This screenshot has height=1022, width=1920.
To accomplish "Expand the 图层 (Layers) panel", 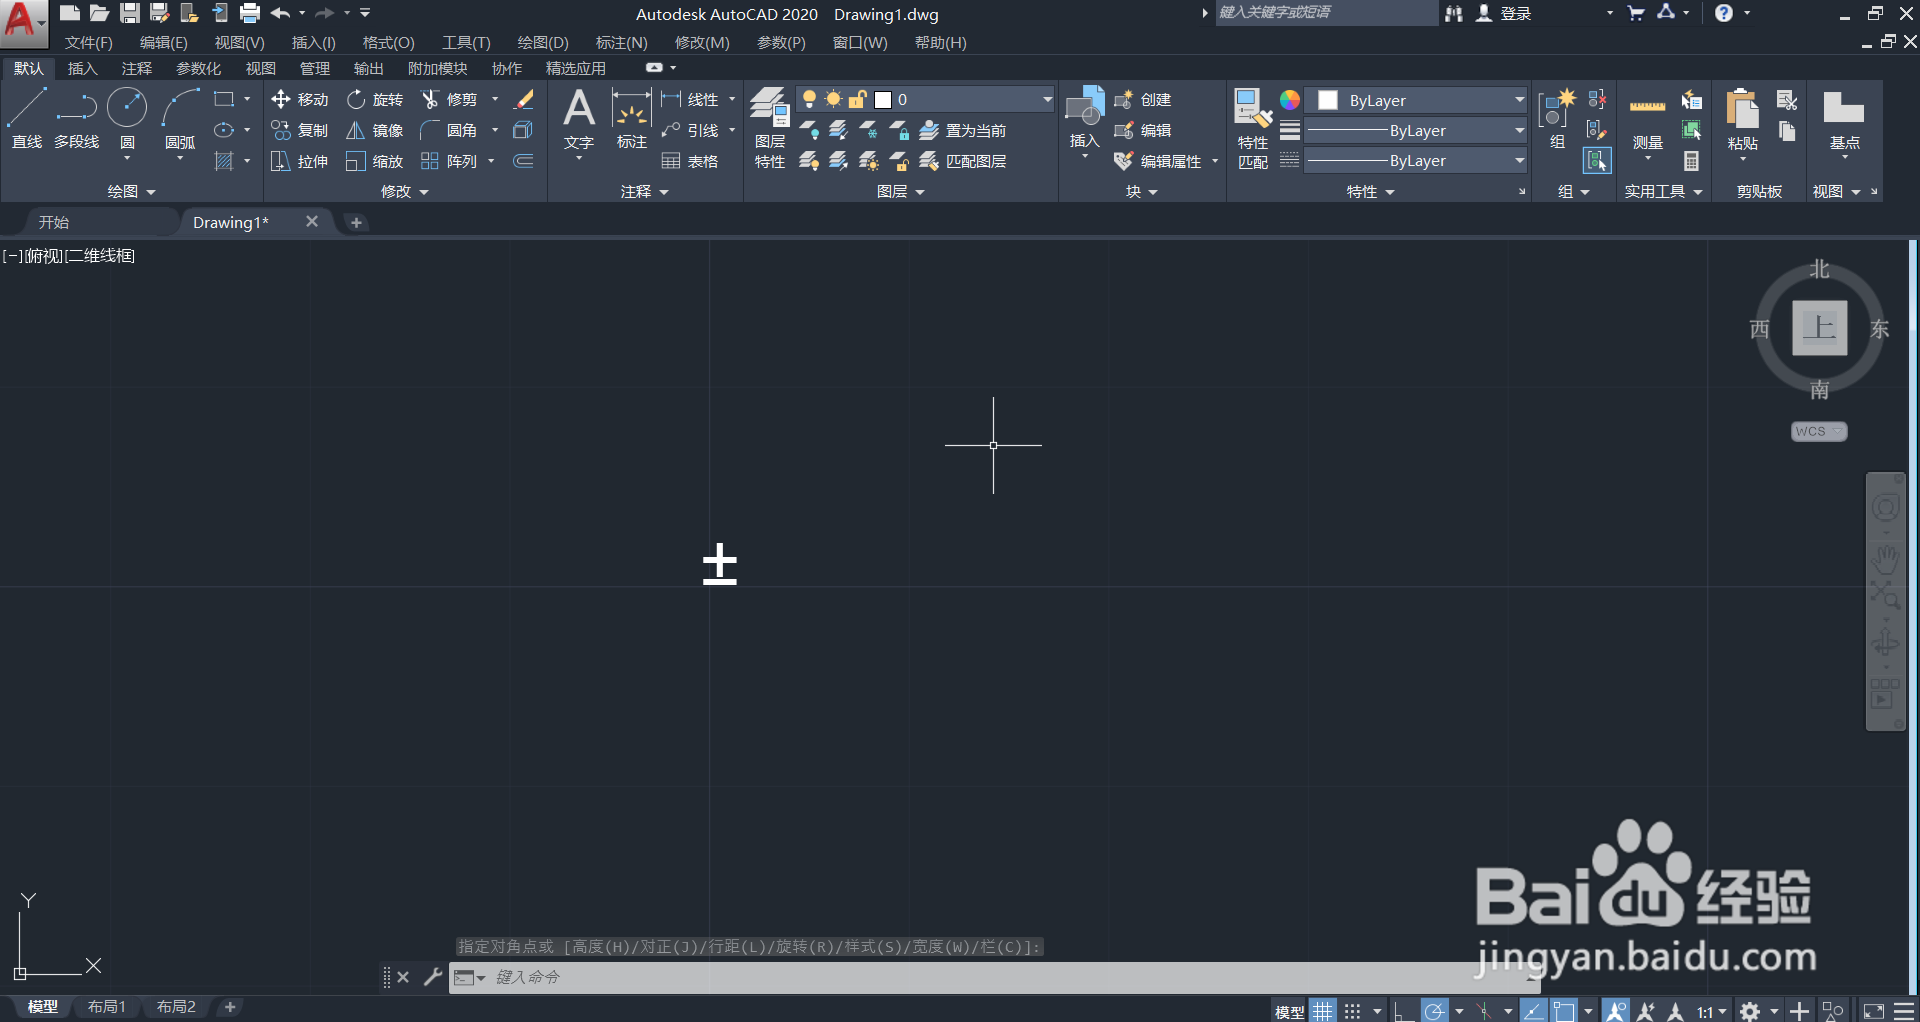I will tap(900, 192).
